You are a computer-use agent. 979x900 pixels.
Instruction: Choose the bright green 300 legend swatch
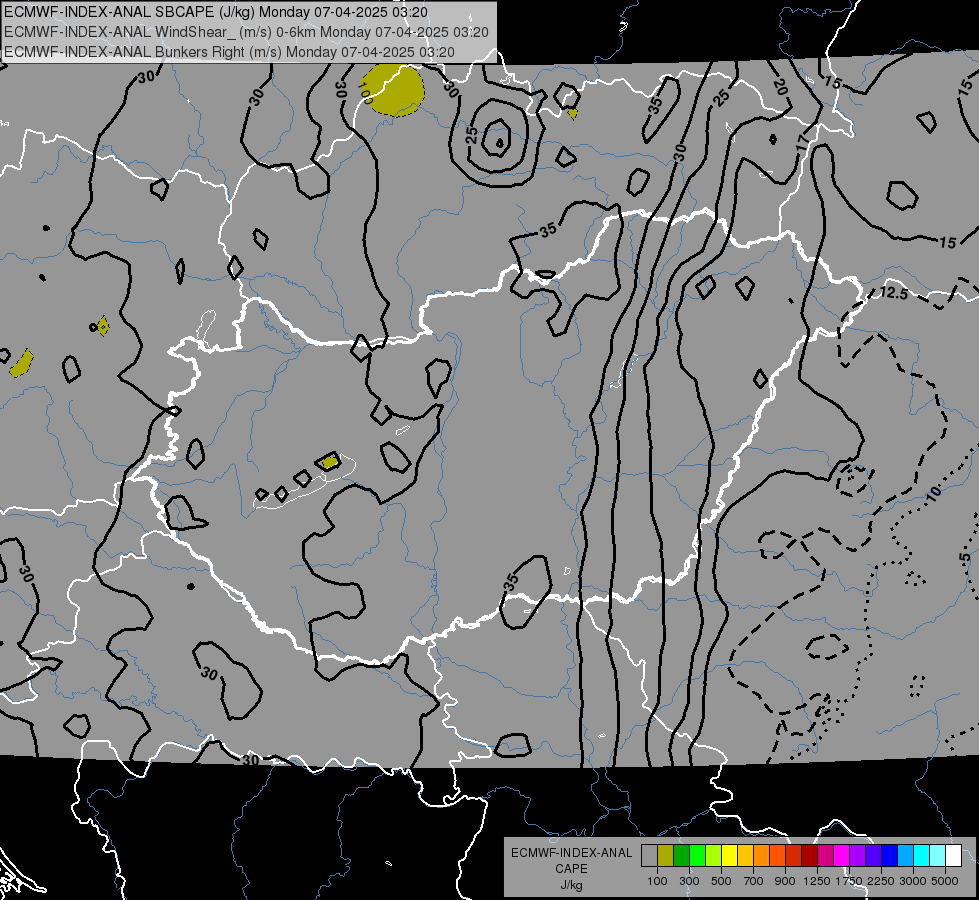tap(697, 856)
